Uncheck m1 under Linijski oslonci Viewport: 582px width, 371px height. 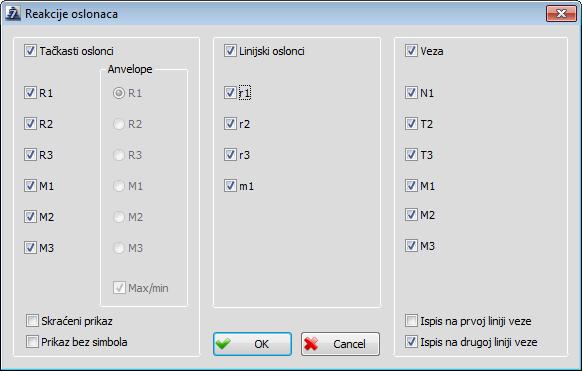[230, 185]
